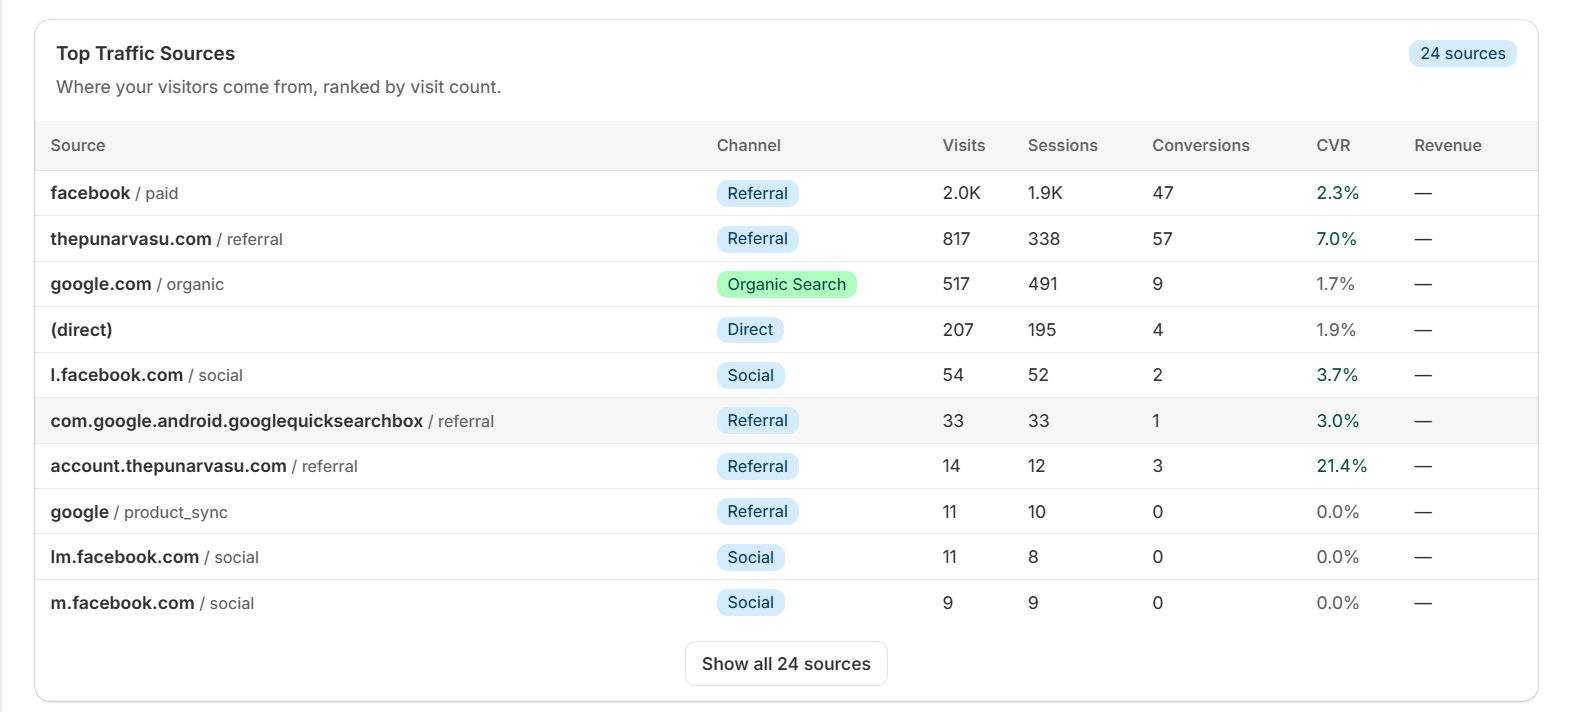
Task: Open google / product_sync source row
Action: (x=139, y=513)
